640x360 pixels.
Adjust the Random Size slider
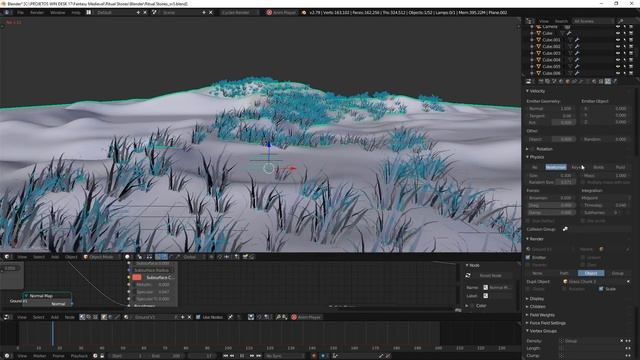point(551,182)
